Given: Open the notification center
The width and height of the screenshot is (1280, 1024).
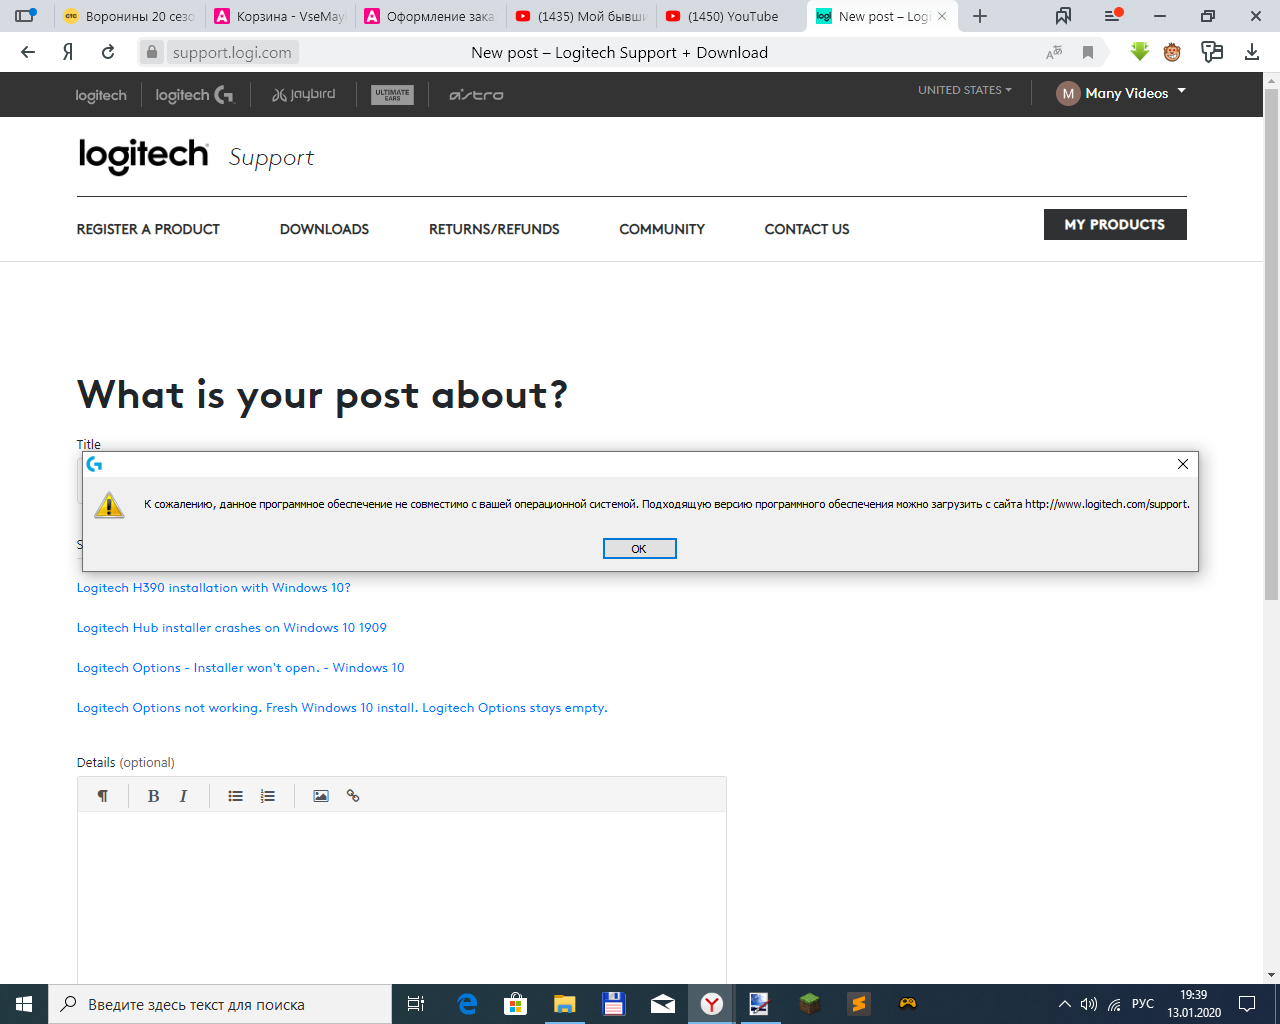Looking at the screenshot, I should [x=1247, y=1004].
